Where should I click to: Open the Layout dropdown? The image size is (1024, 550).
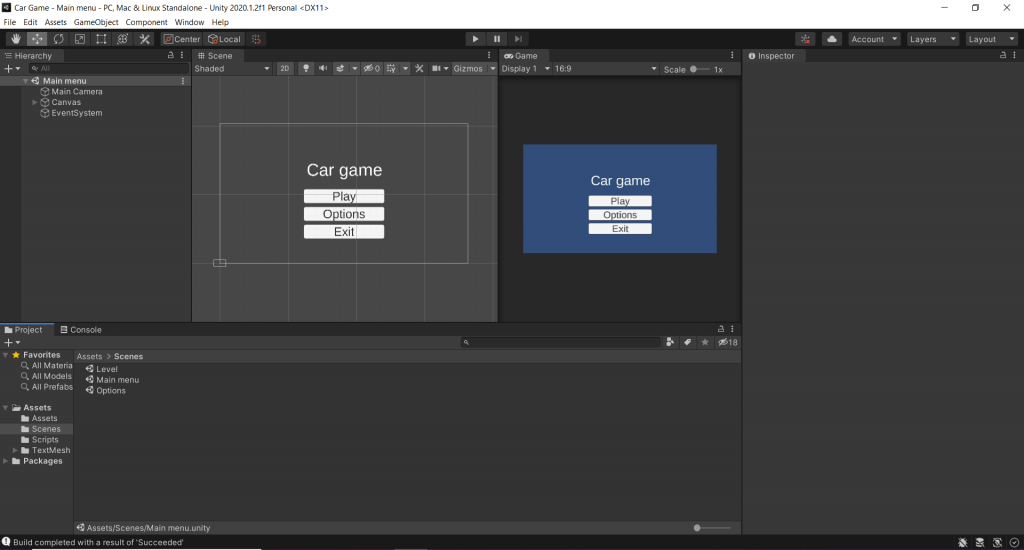(x=991, y=39)
